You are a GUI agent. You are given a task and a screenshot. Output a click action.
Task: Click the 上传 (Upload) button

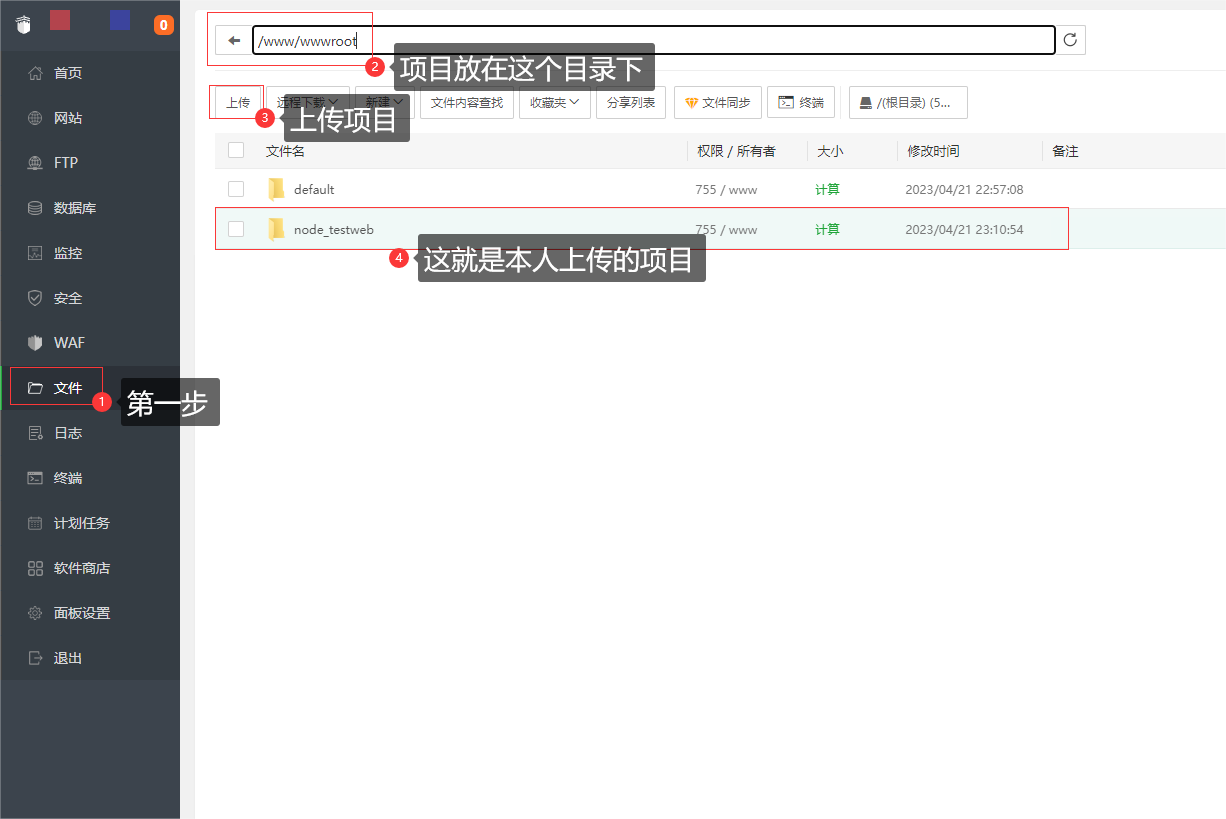pos(236,102)
